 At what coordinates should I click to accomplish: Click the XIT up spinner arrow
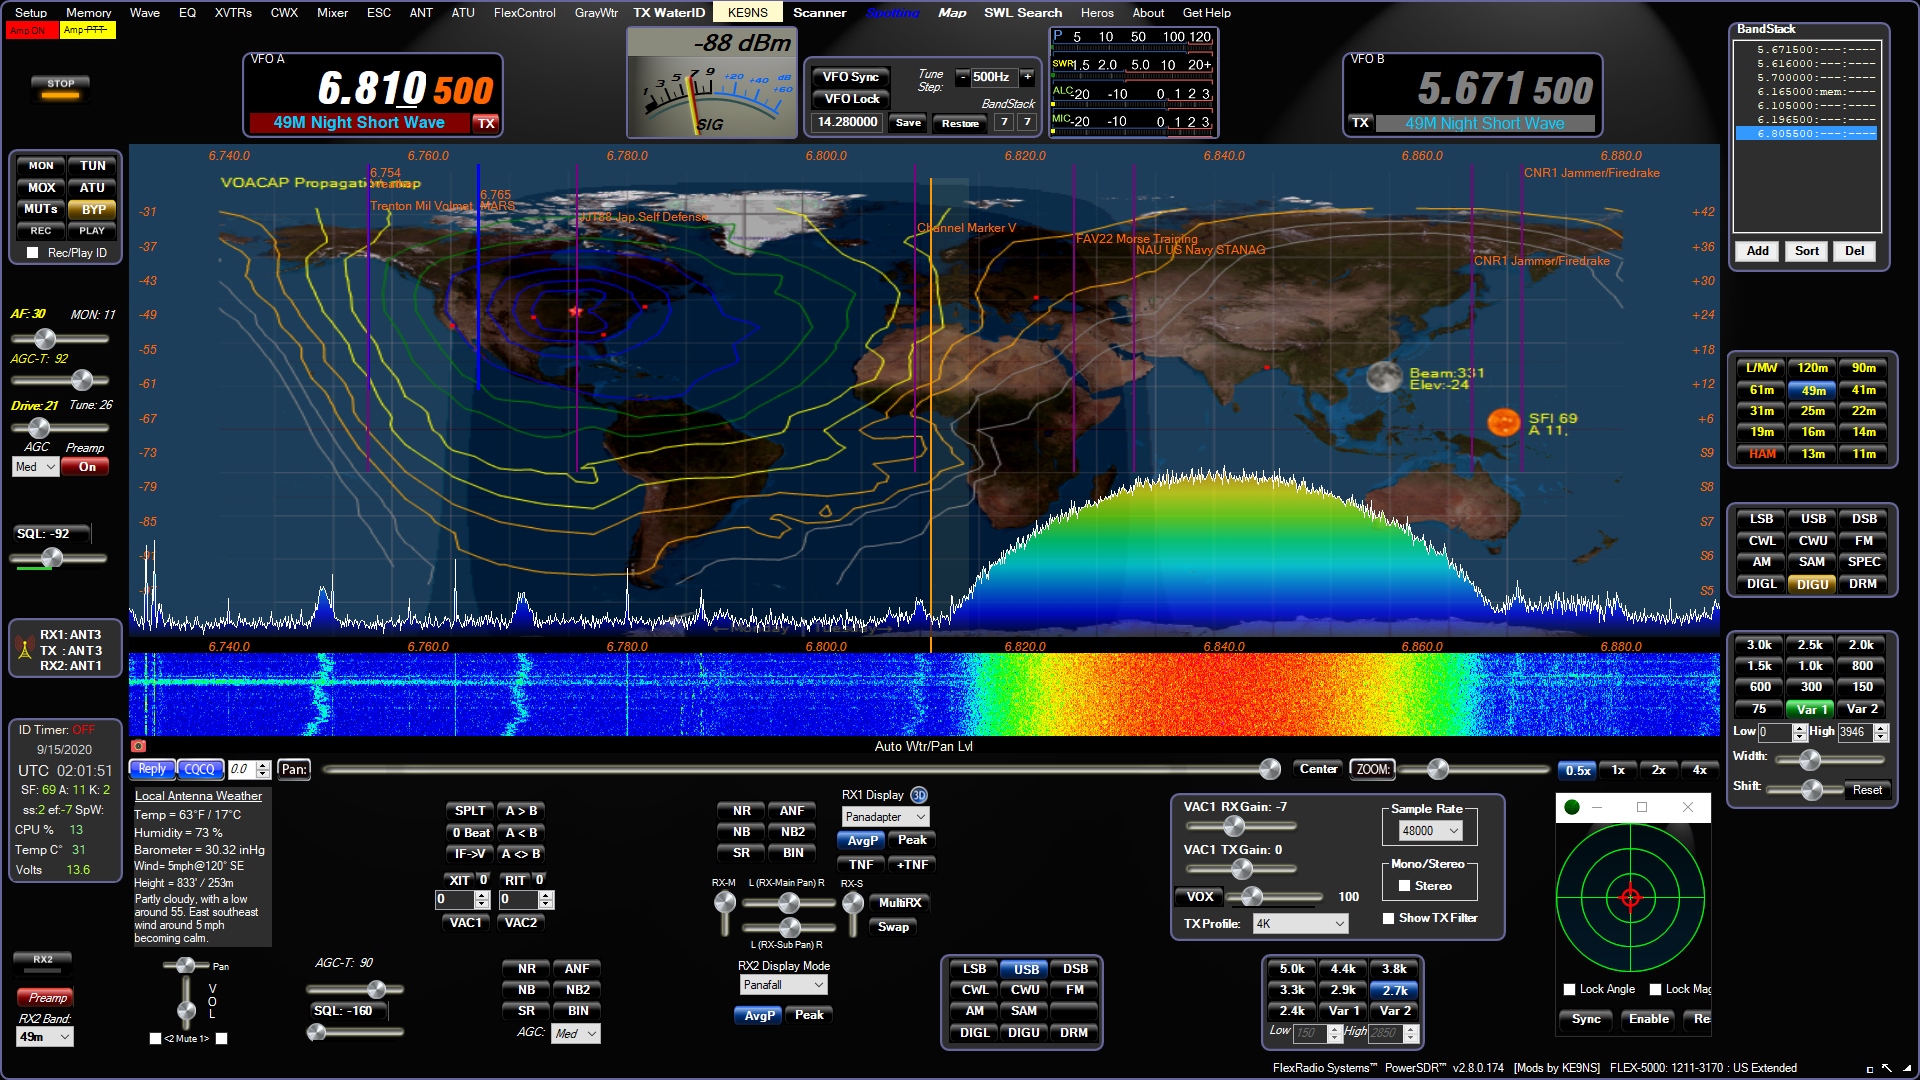pos(482,895)
